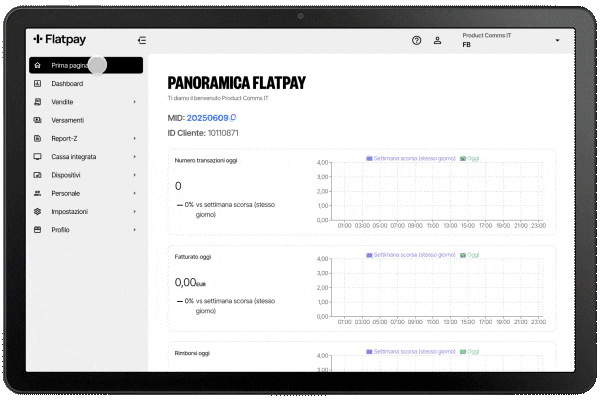Click the MID number 20250609 link
This screenshot has height=400, width=600.
click(x=207, y=118)
